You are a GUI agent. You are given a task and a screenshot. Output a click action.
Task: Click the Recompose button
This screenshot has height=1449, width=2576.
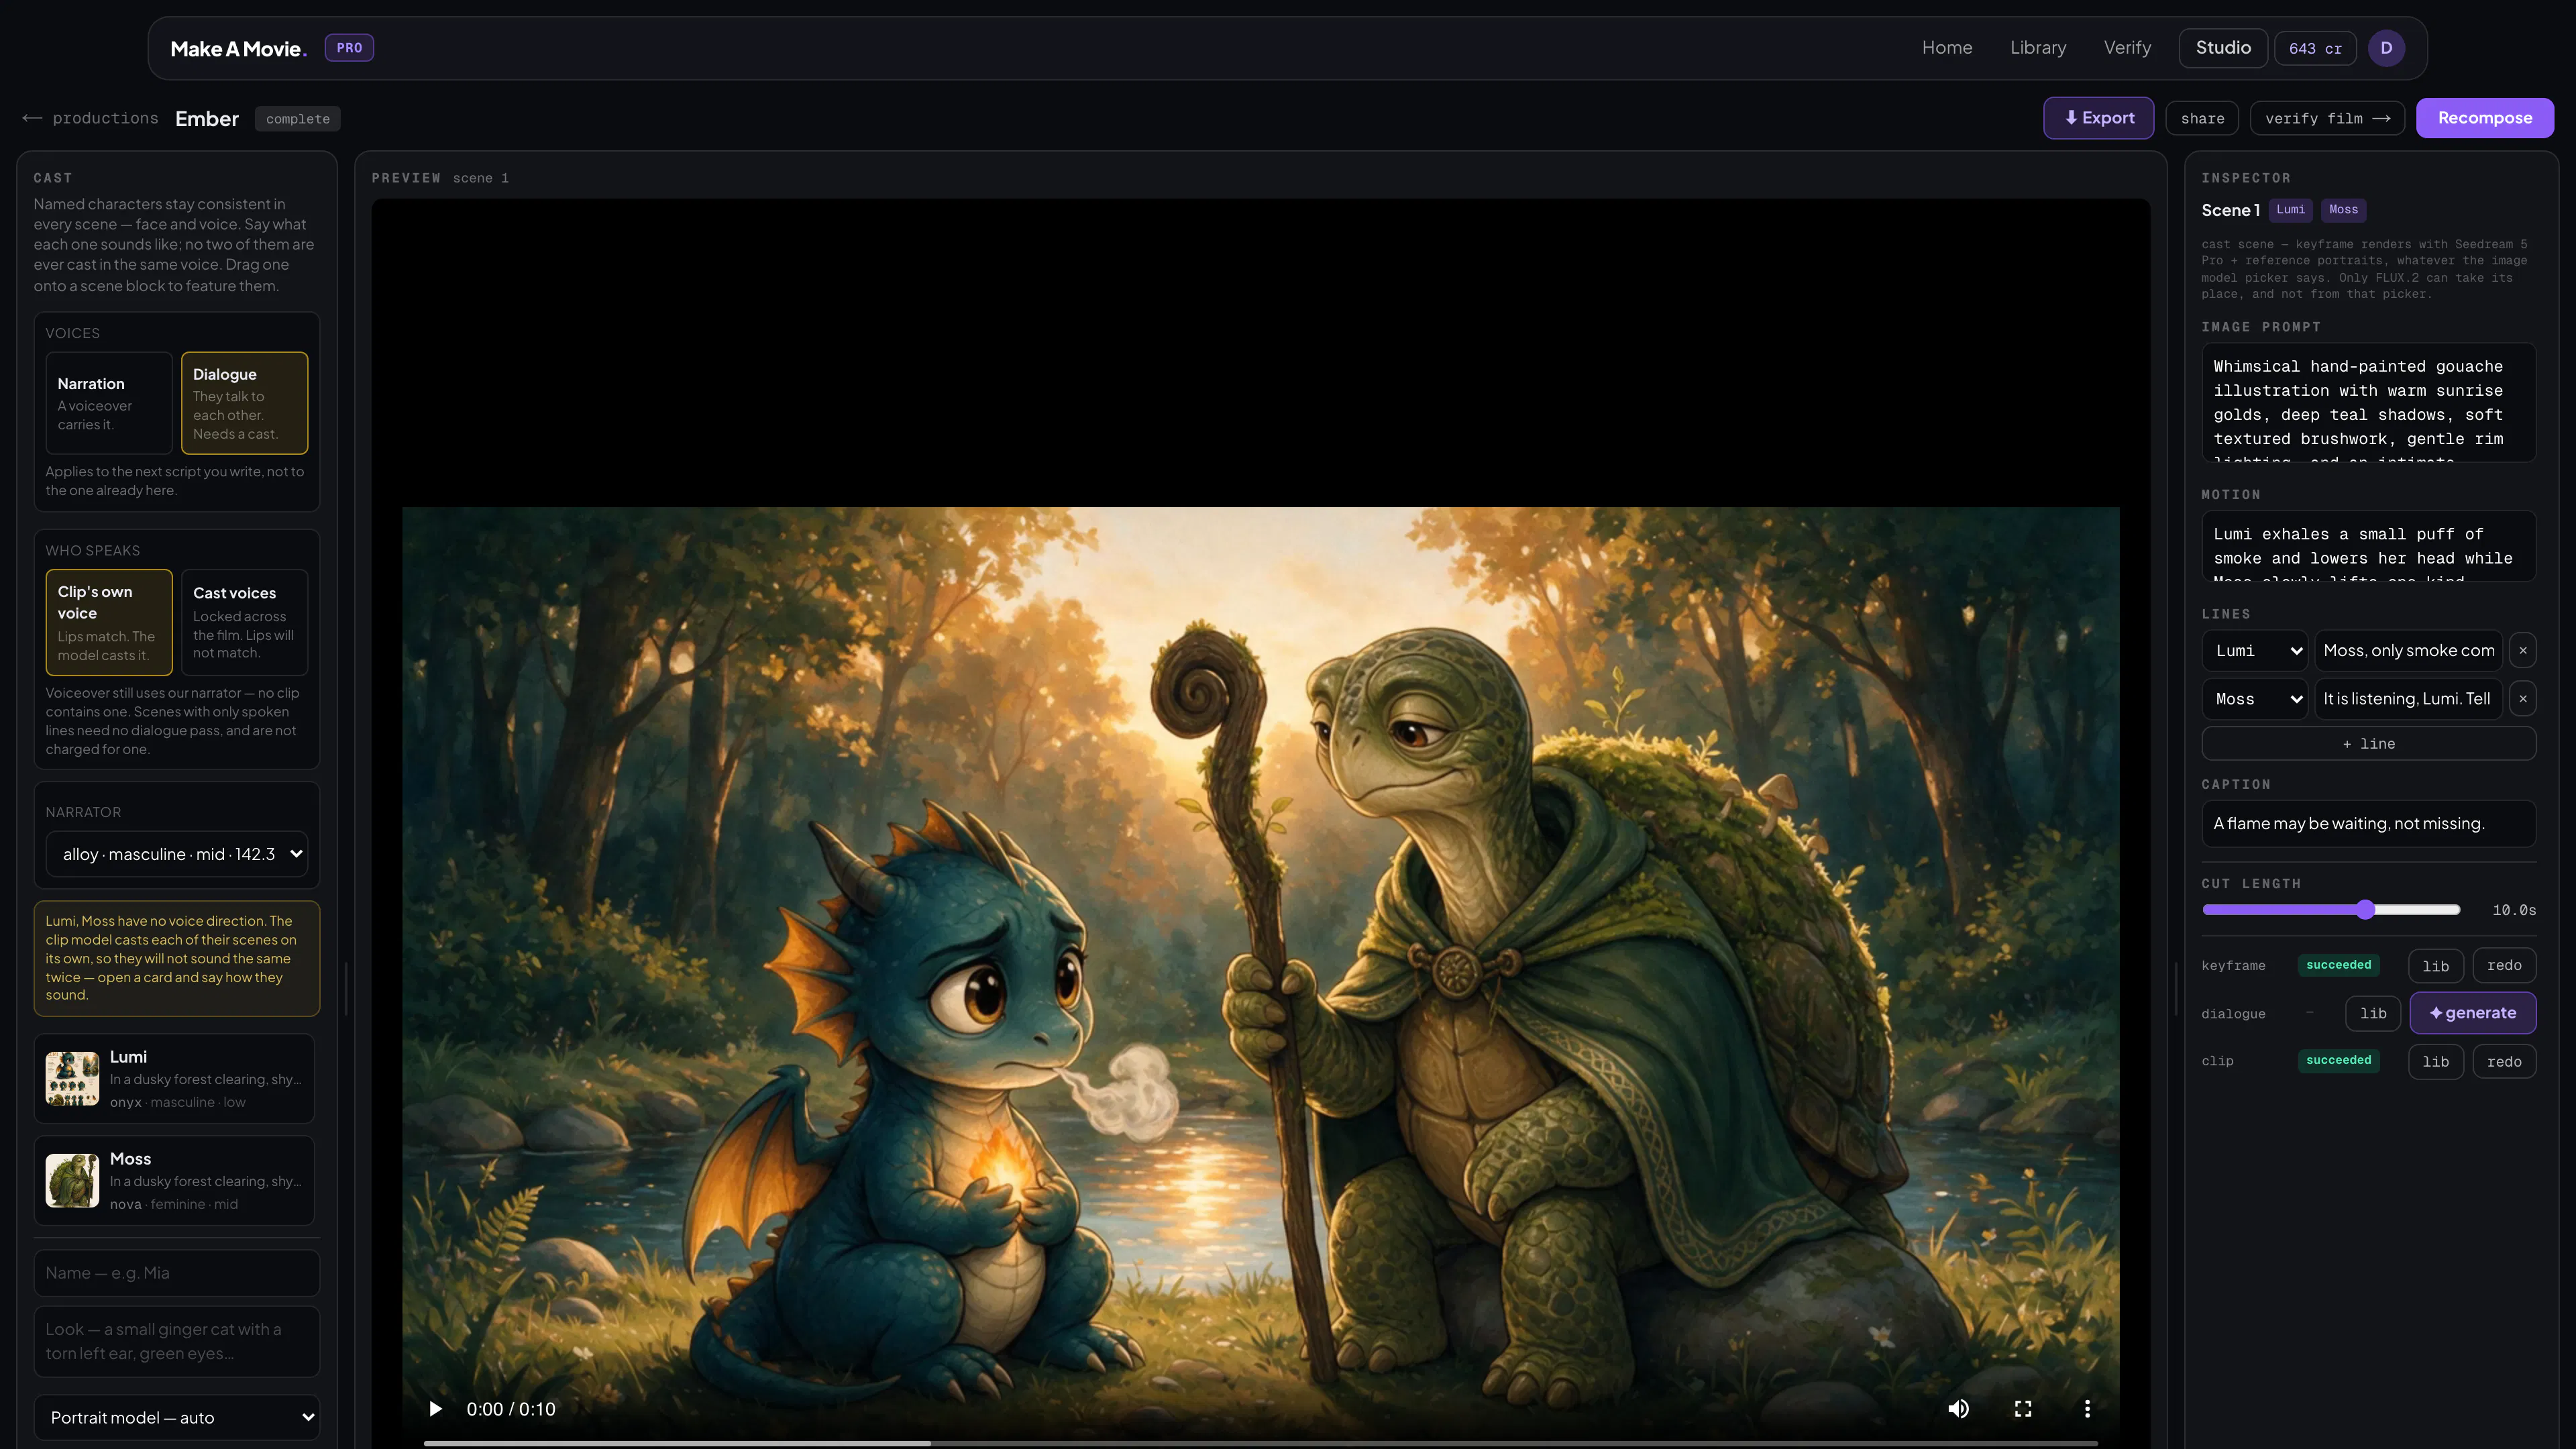pos(2484,118)
